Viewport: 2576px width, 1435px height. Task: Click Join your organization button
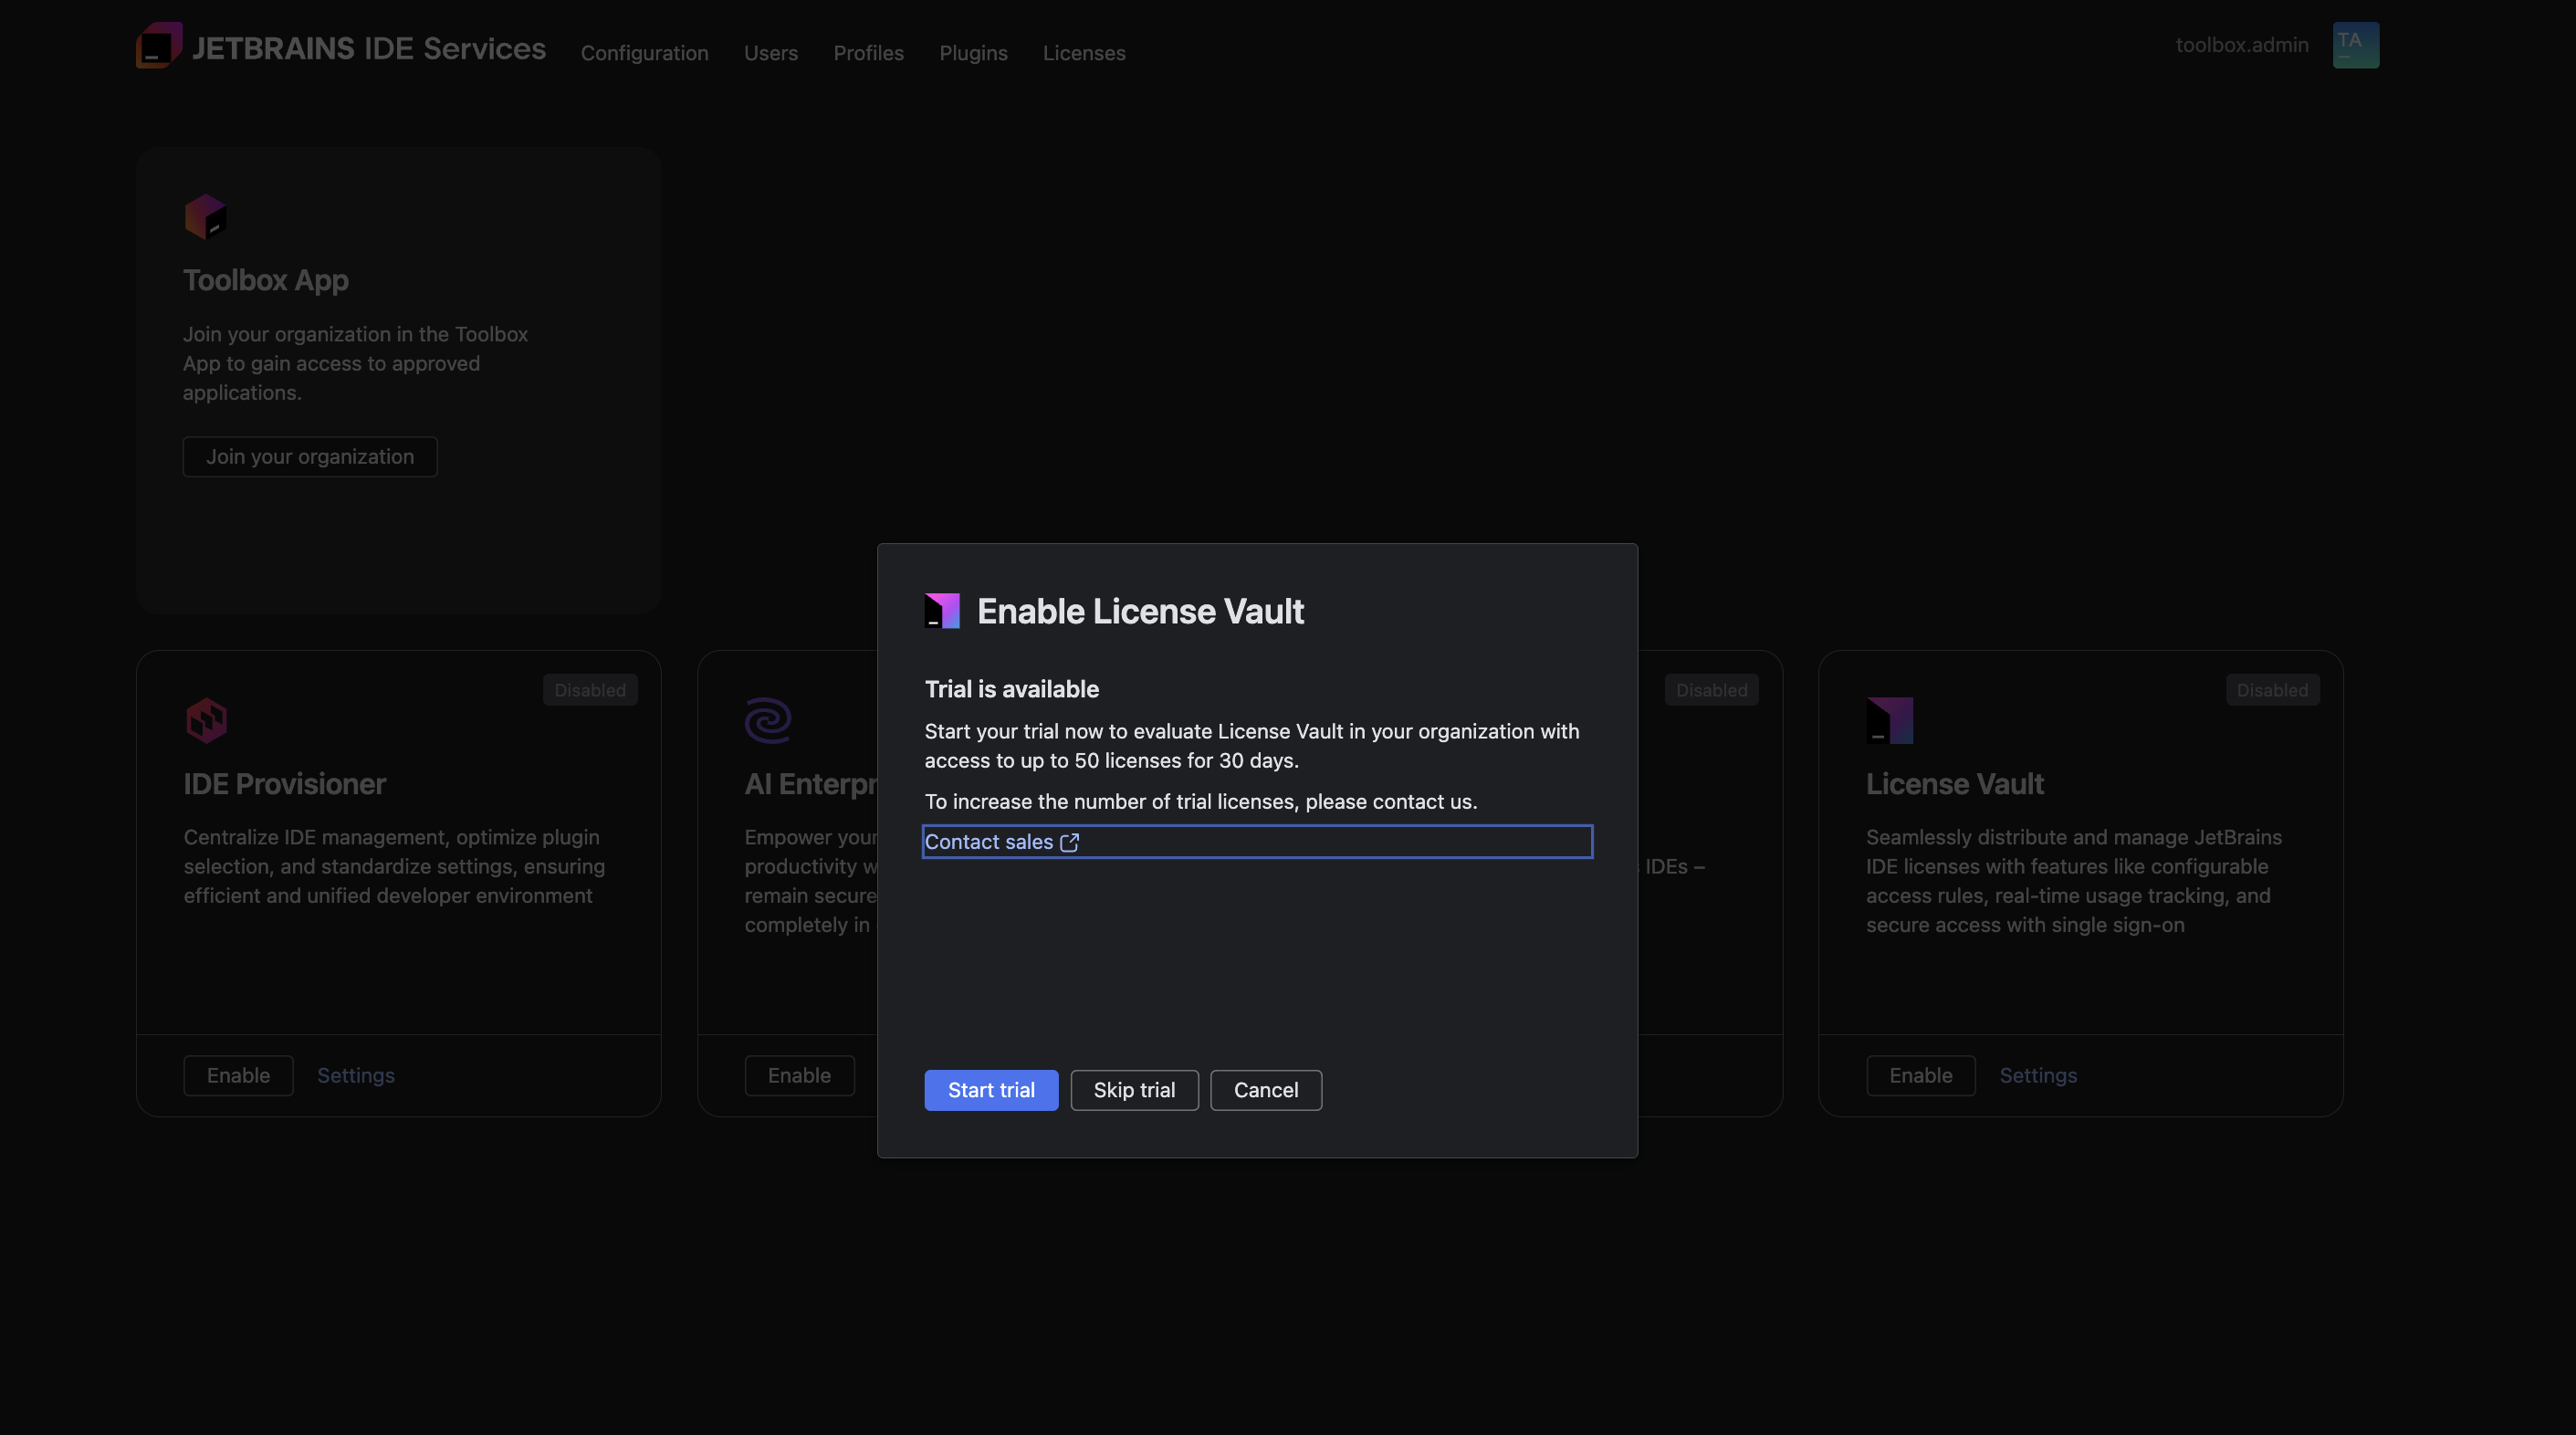310,457
